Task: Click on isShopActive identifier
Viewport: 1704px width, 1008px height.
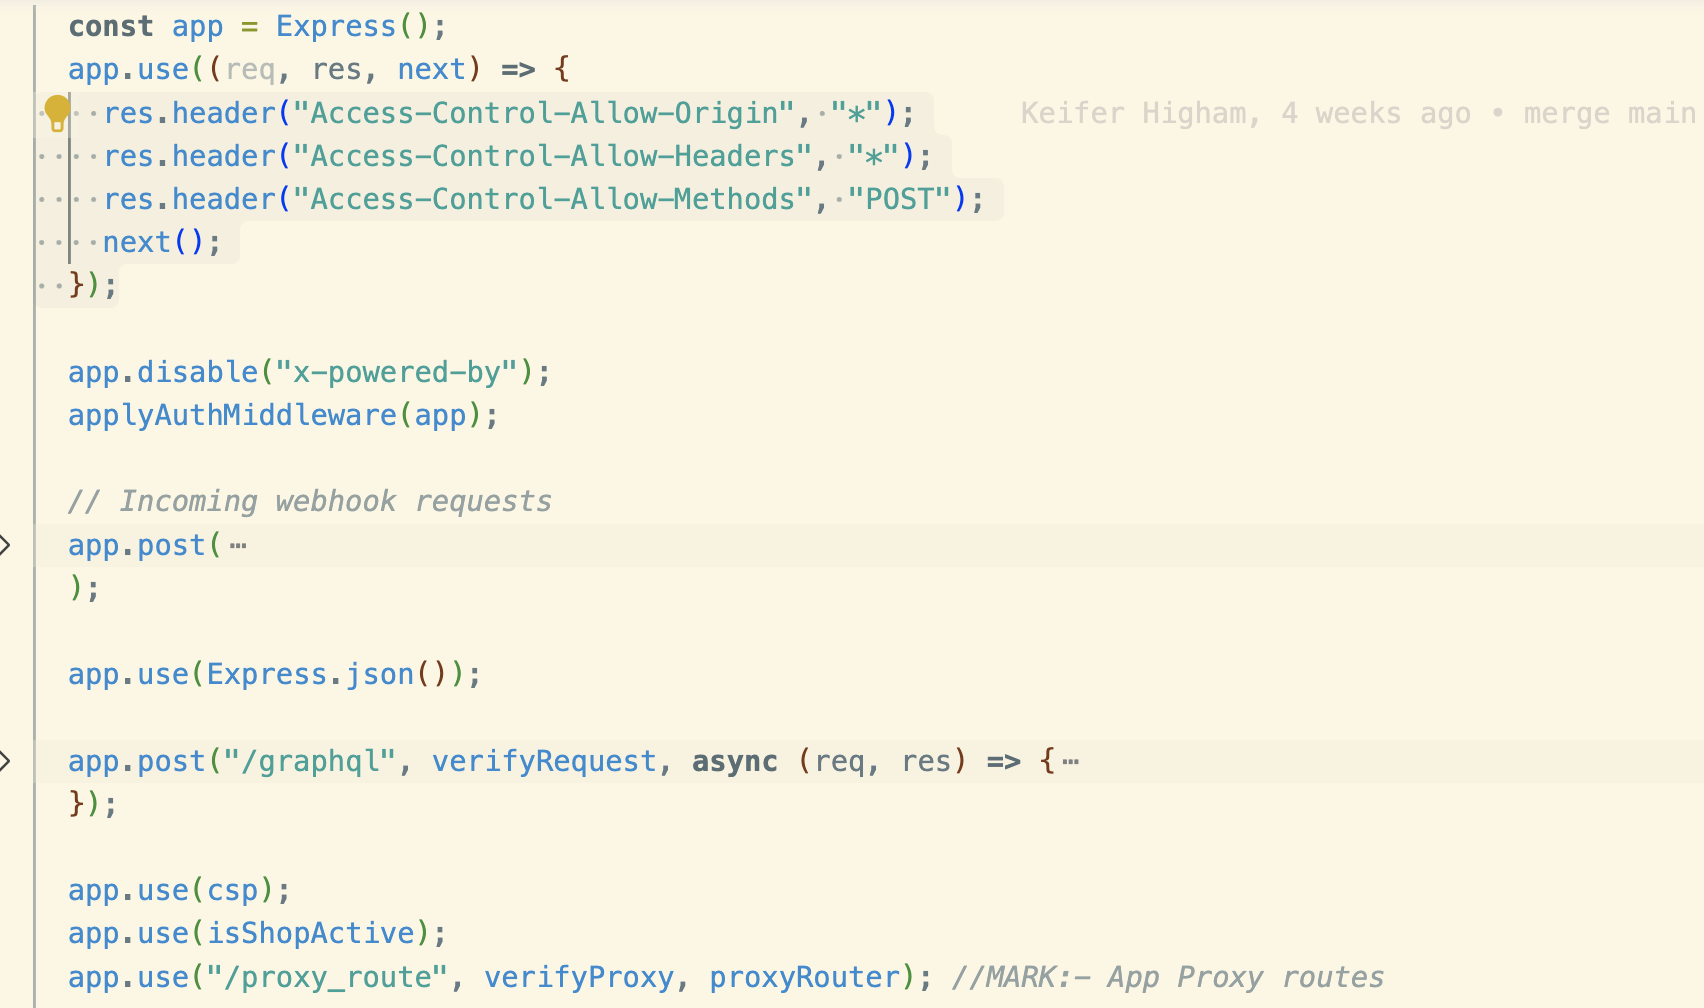Action: coord(310,933)
